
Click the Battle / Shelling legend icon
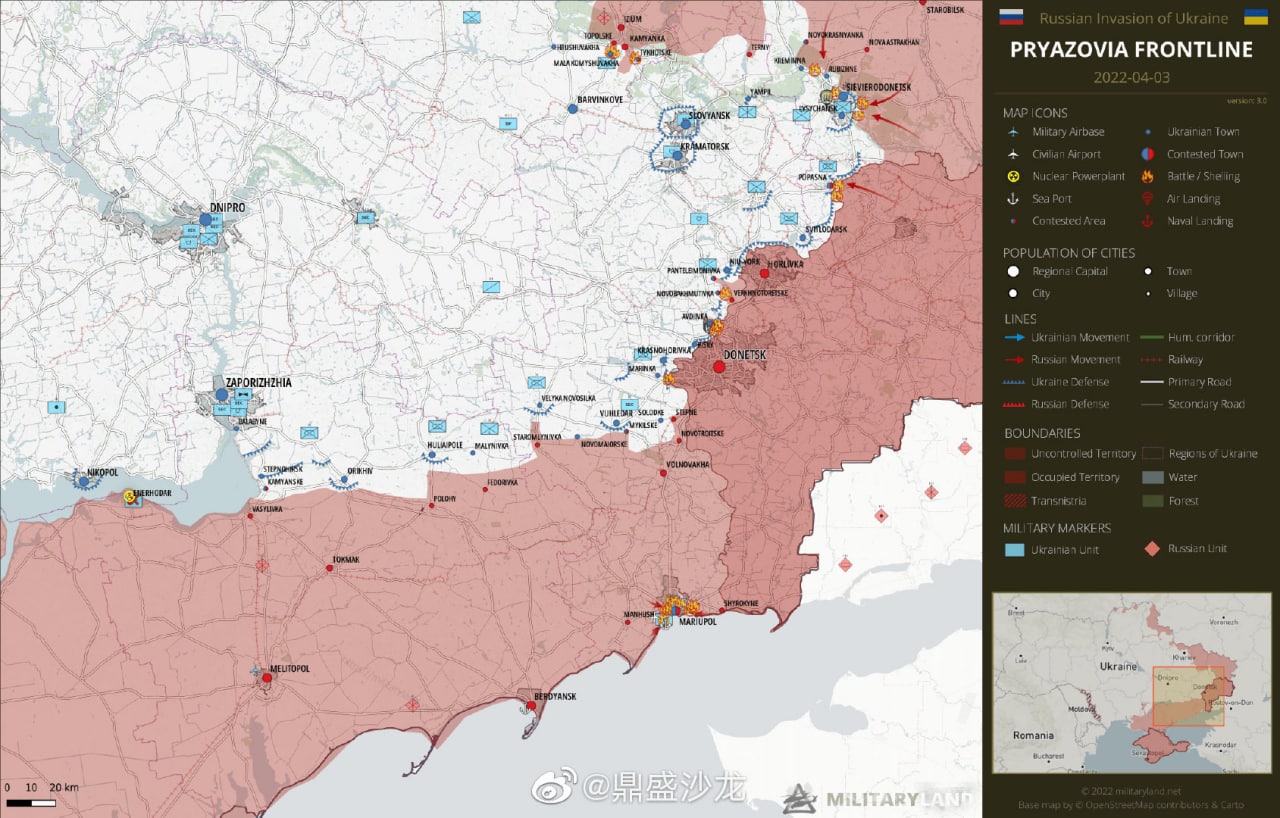(x=1147, y=176)
